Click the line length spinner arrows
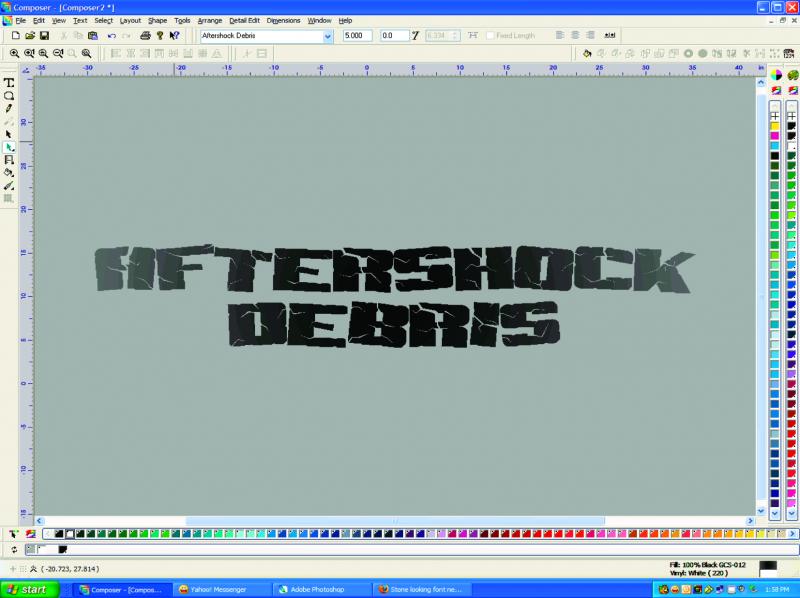 point(456,36)
